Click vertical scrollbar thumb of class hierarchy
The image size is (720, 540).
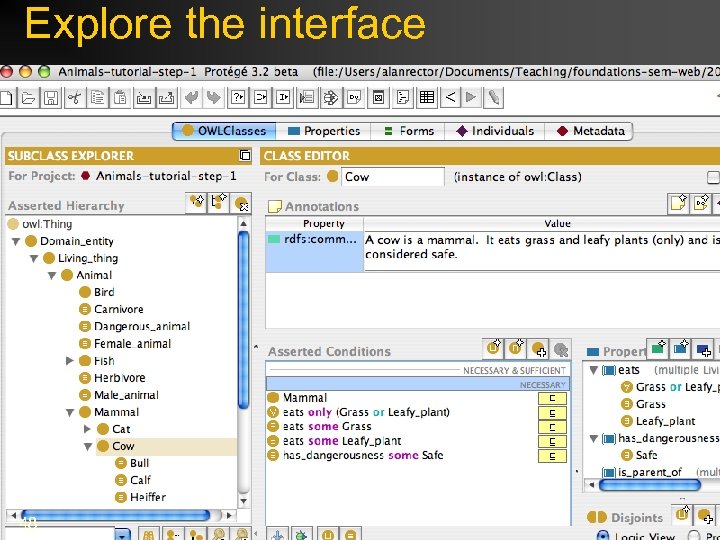[244, 320]
